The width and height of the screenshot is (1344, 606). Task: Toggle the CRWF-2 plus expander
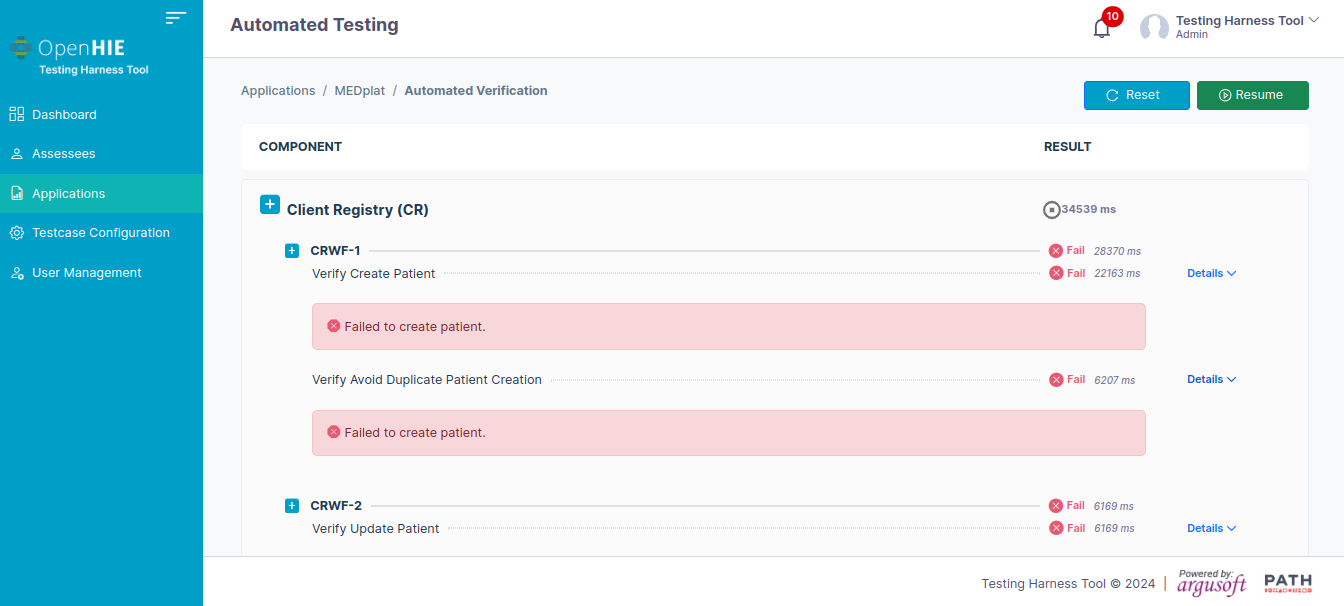coord(292,506)
